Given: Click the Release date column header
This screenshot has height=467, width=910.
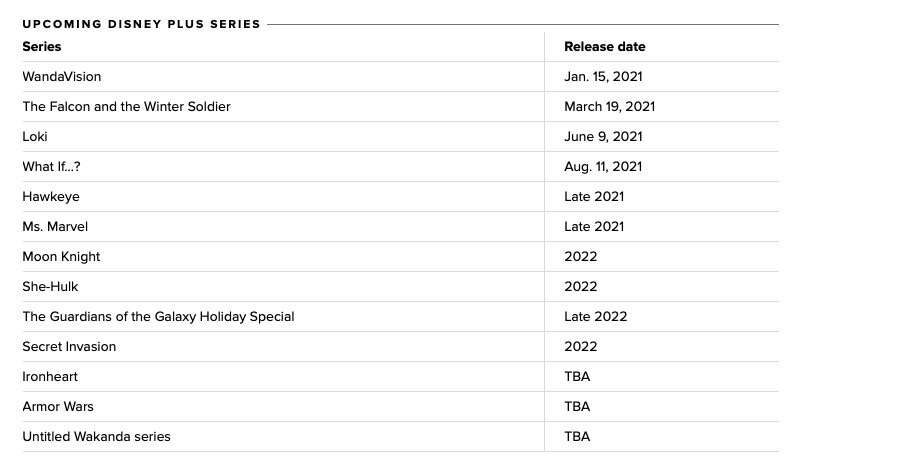Looking at the screenshot, I should click(x=604, y=47).
